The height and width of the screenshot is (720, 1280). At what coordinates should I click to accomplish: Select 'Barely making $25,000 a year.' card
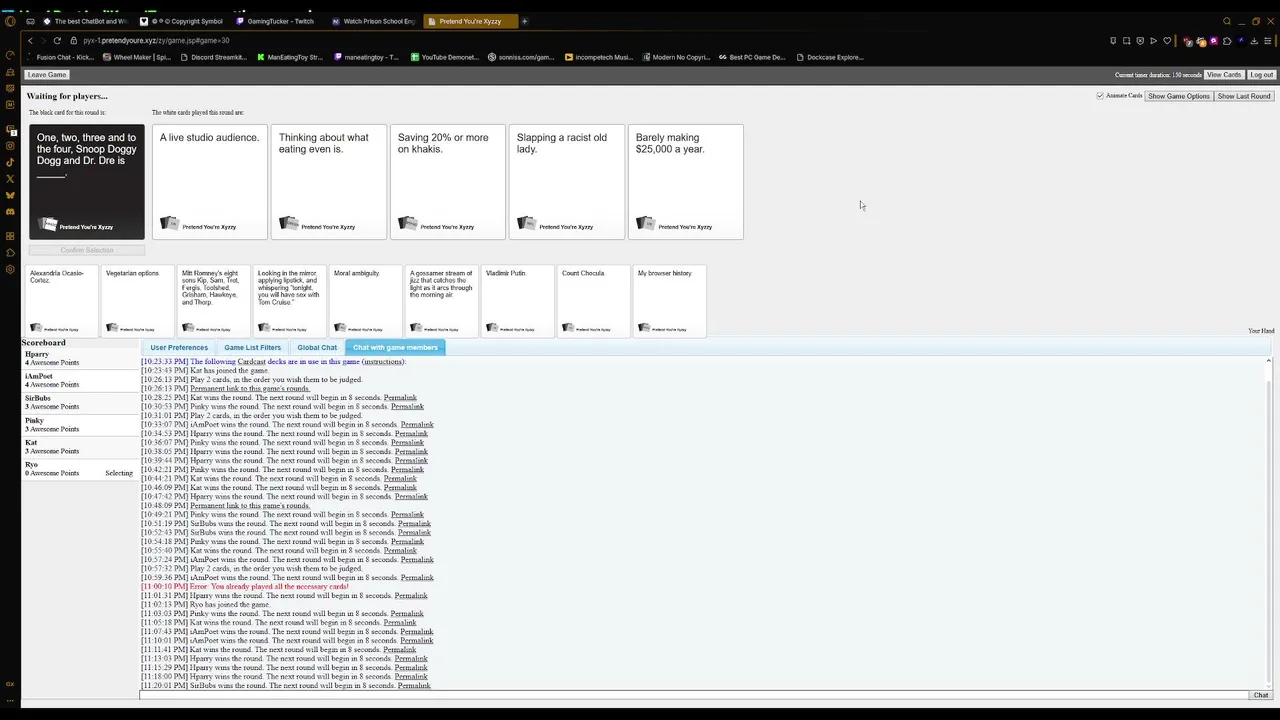point(685,182)
